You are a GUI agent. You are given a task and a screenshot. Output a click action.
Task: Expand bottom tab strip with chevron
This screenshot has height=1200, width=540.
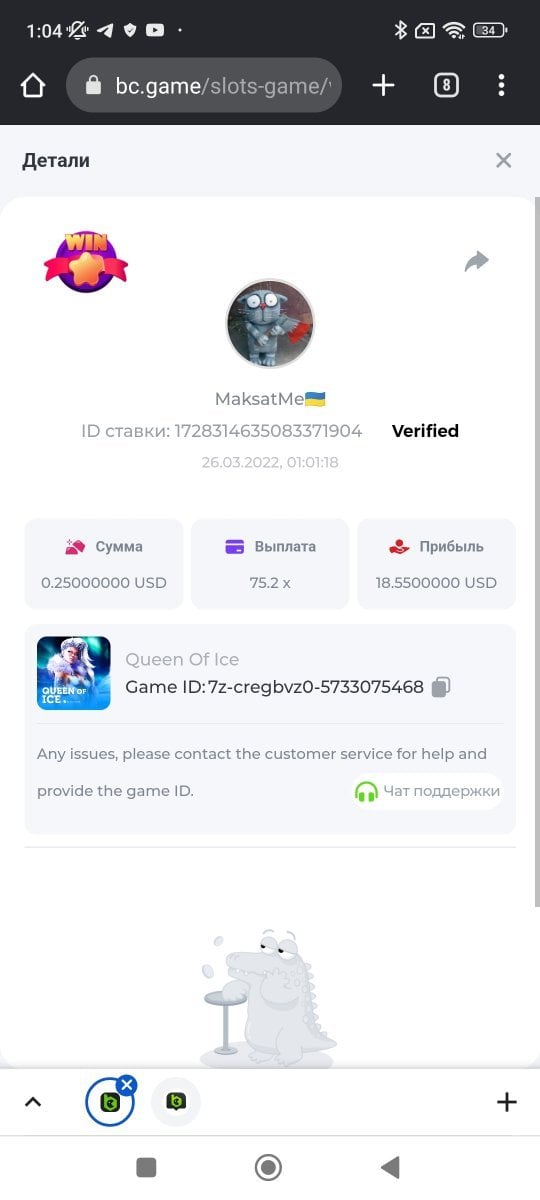point(33,1102)
